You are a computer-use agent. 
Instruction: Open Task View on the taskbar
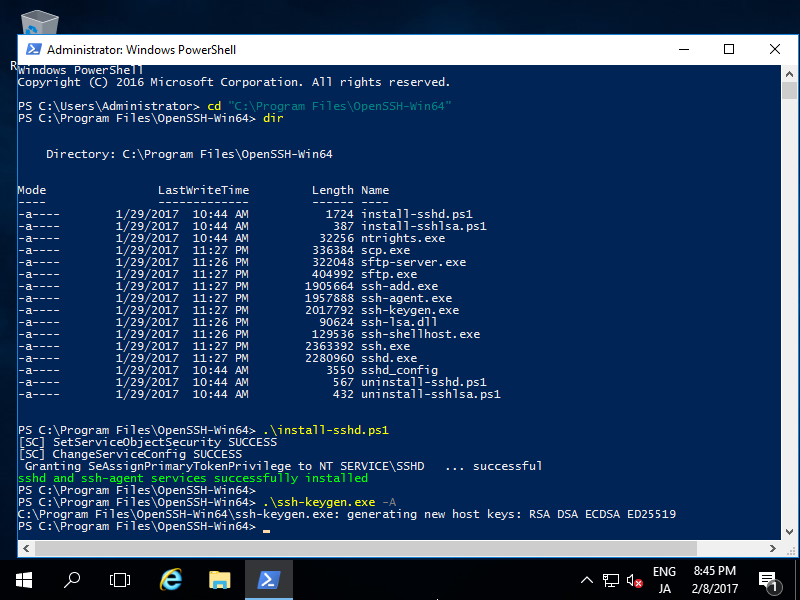(x=120, y=580)
